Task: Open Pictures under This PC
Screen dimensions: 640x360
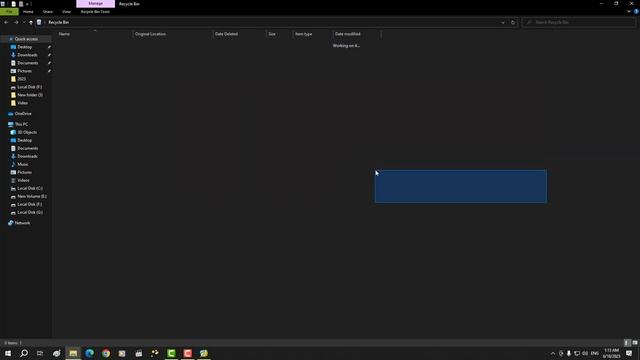Action: point(24,173)
